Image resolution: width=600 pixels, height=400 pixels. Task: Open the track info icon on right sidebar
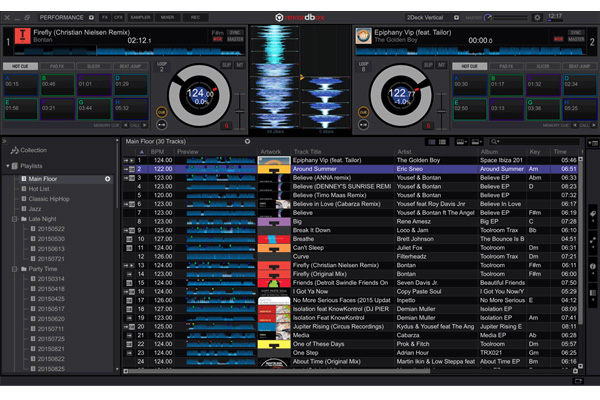[593, 267]
